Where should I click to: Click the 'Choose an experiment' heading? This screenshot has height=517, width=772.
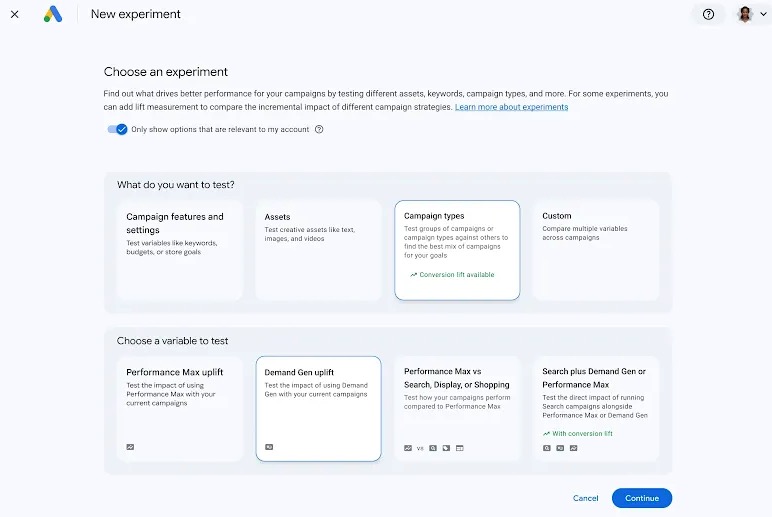tap(165, 72)
